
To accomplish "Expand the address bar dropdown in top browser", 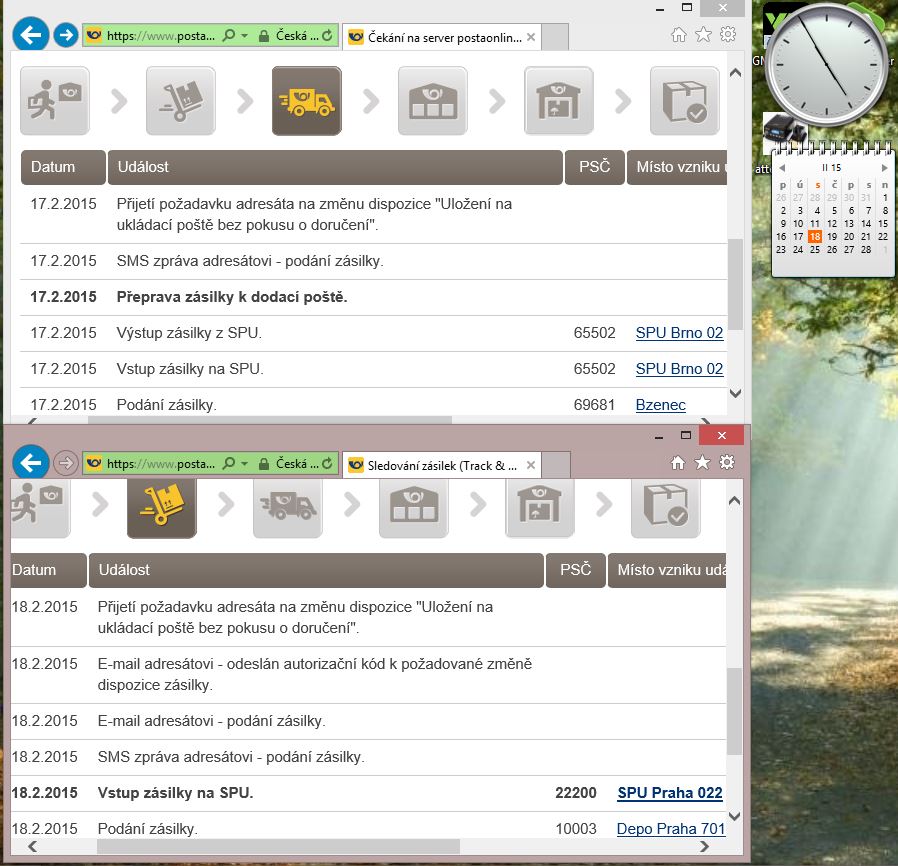I will (243, 36).
